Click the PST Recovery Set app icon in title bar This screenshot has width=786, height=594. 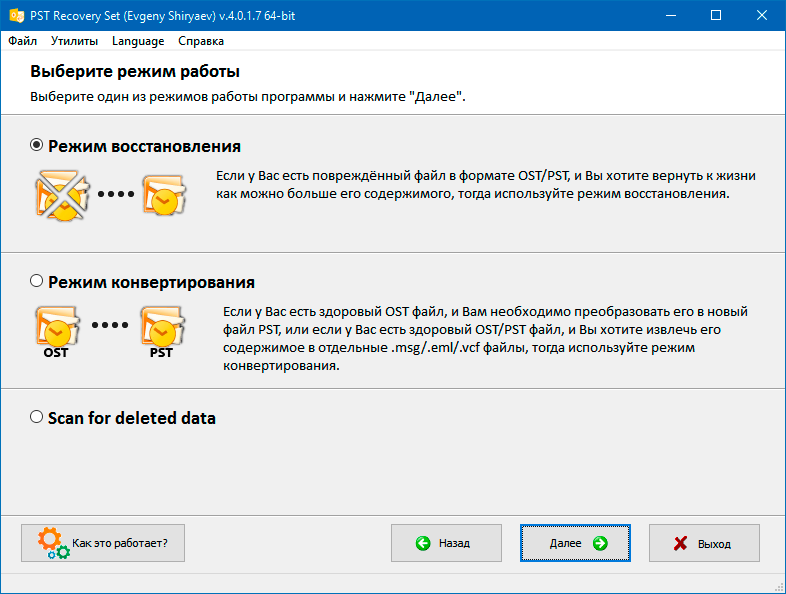pos(17,16)
